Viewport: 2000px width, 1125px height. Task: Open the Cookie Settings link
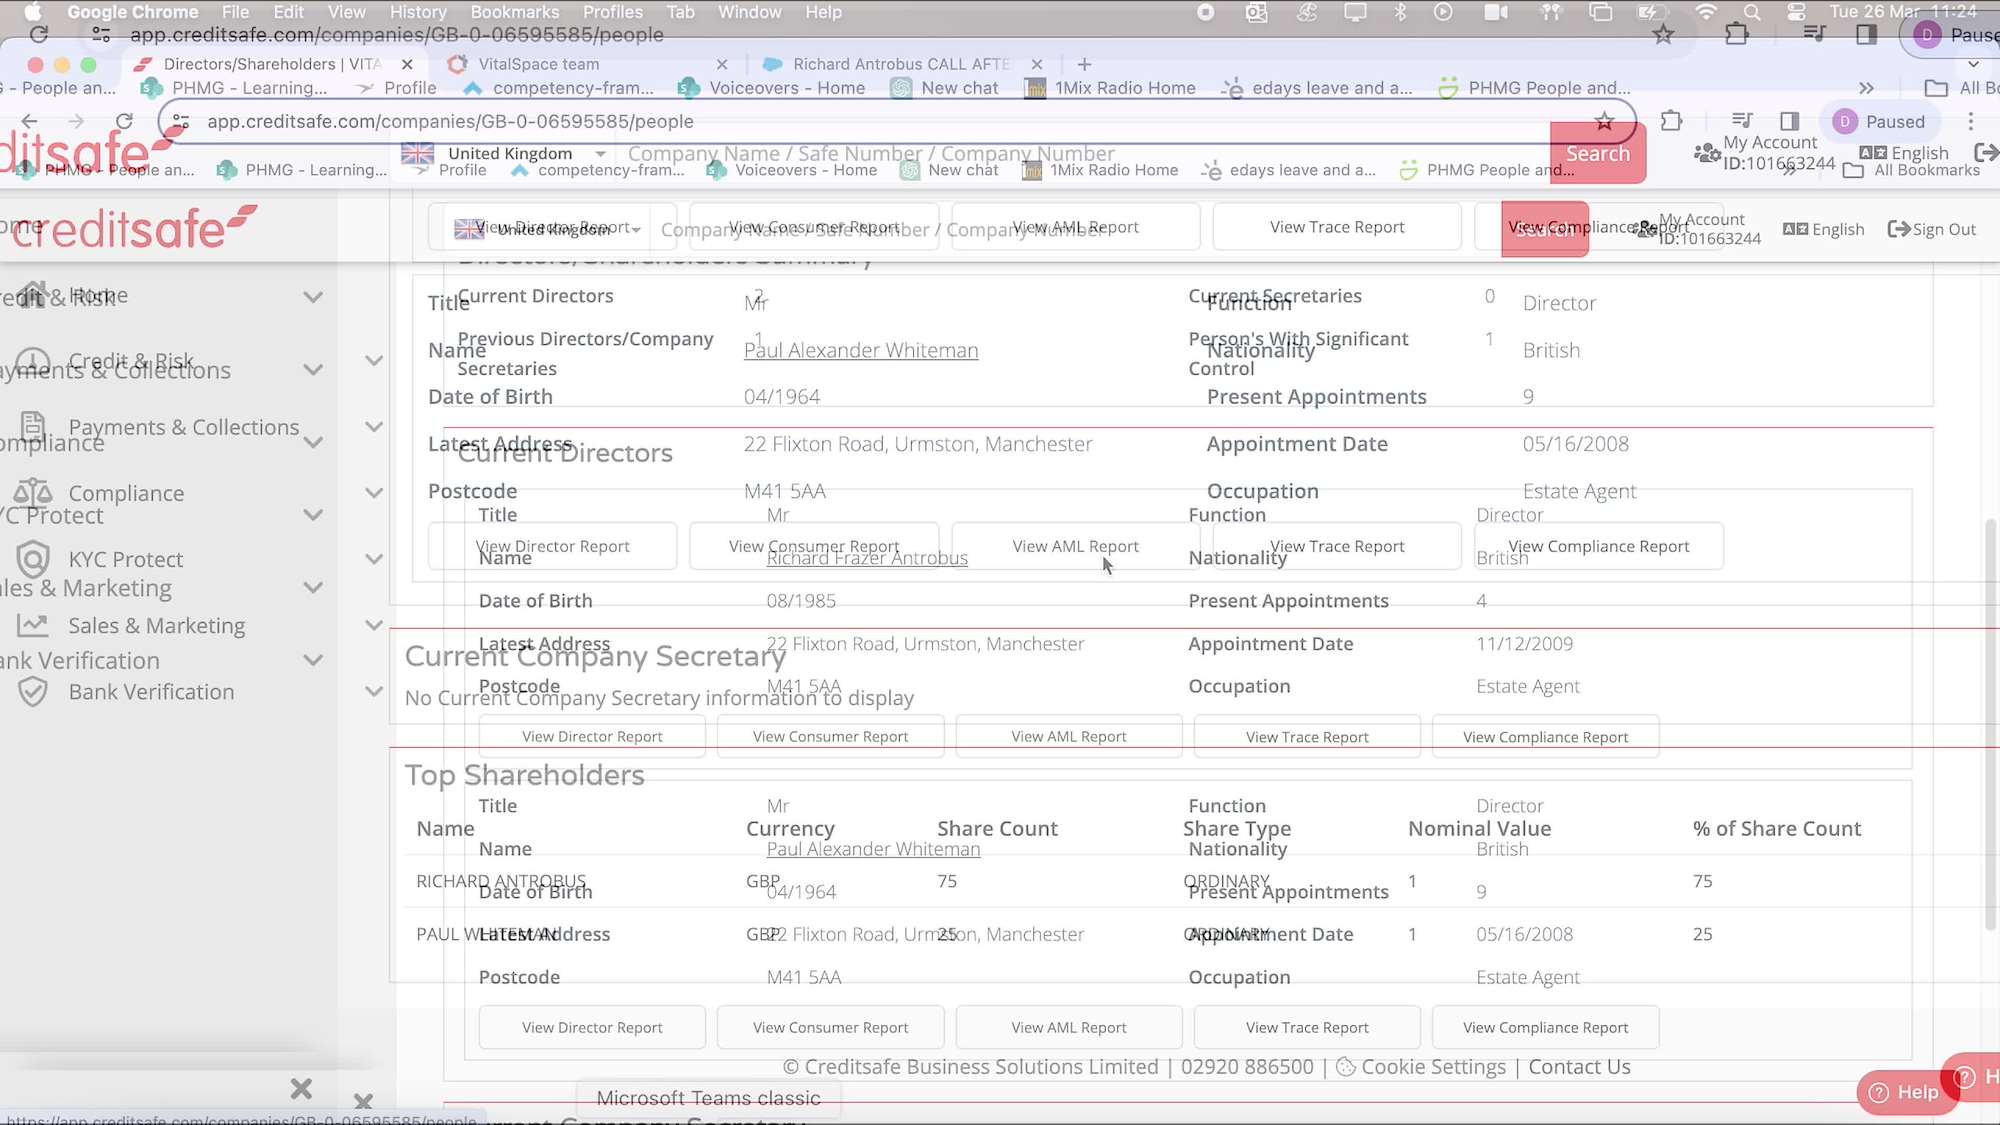coord(1433,1067)
